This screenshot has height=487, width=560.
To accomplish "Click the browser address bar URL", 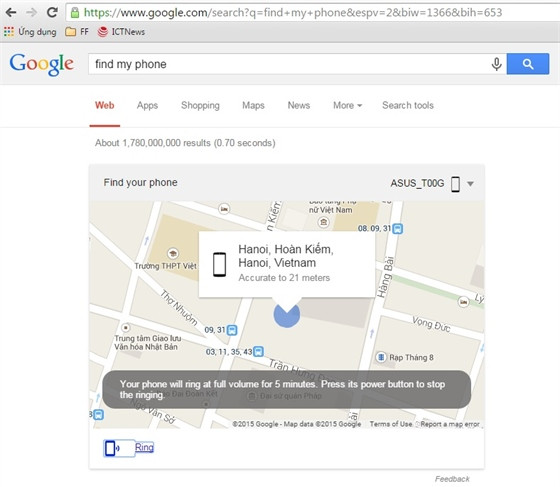I will [293, 13].
